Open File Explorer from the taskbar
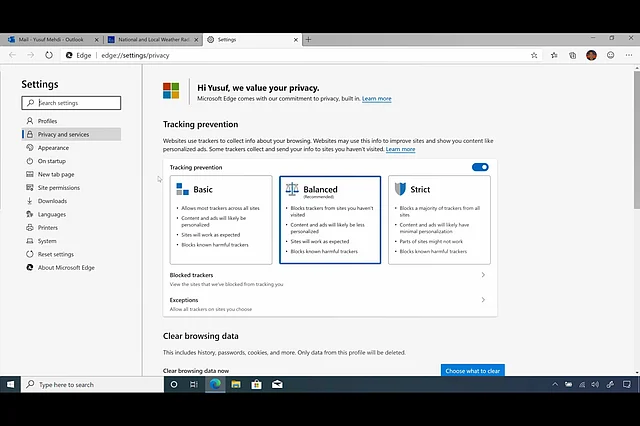Viewport: 640px width, 426px height. pyautogui.click(x=236, y=384)
